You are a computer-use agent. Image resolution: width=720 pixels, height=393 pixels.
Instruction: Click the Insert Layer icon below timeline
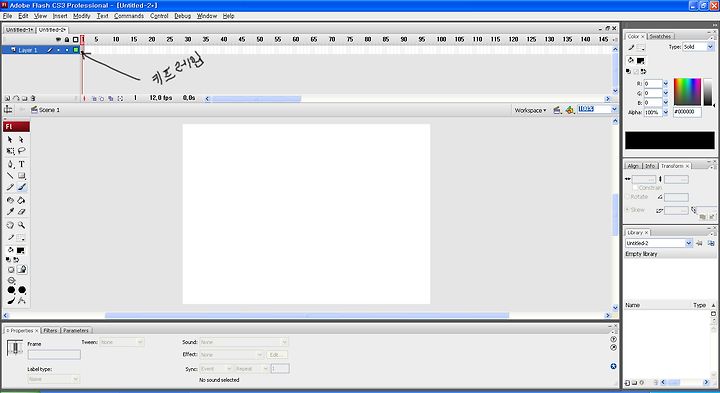[7, 98]
